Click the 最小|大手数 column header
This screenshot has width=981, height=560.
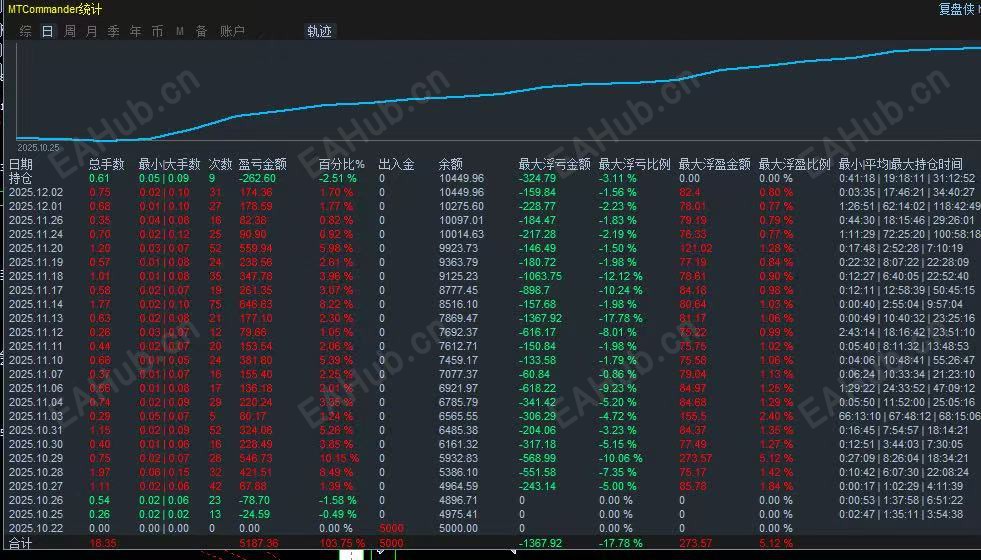[169, 164]
